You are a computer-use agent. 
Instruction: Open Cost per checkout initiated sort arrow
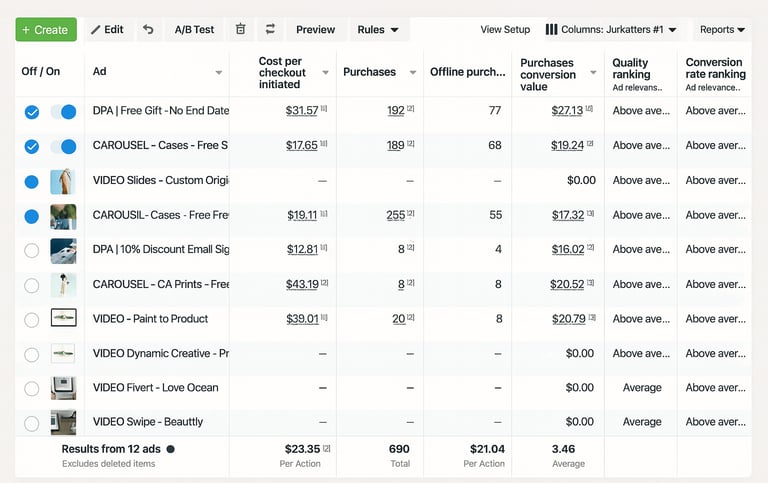(325, 72)
